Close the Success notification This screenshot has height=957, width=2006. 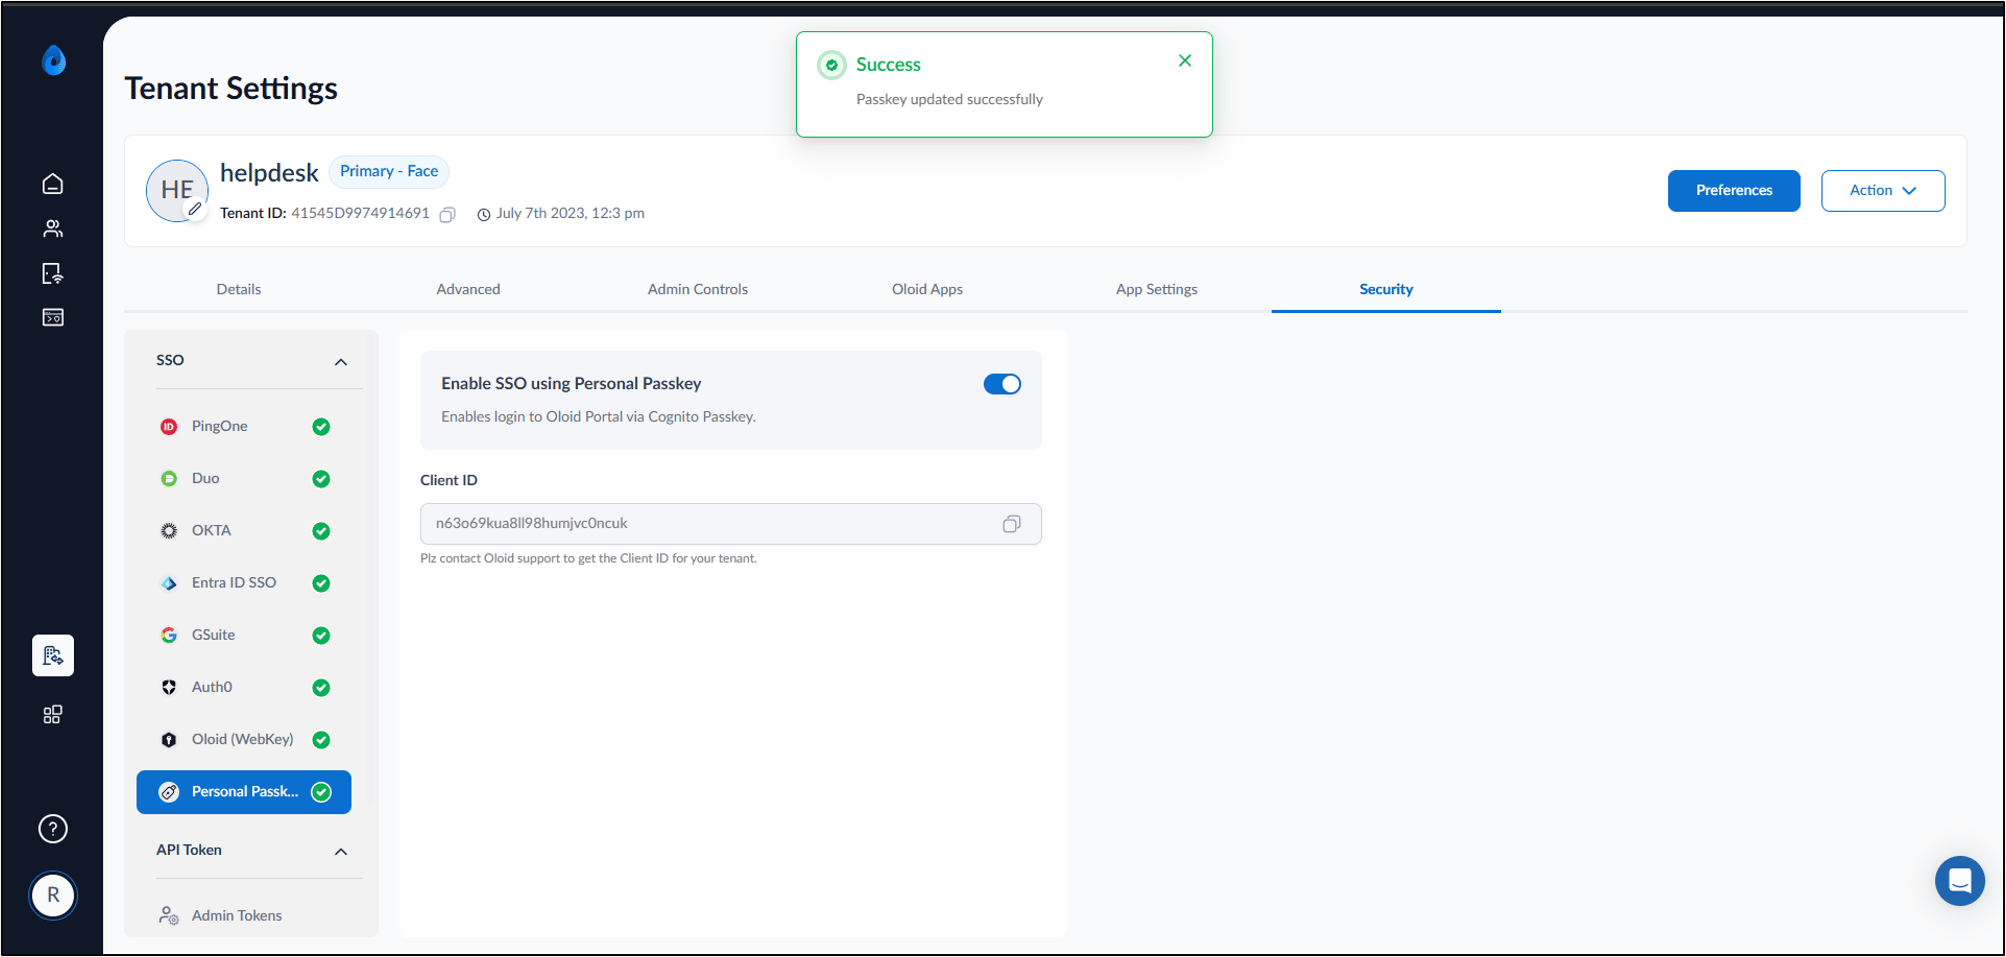[x=1185, y=61]
